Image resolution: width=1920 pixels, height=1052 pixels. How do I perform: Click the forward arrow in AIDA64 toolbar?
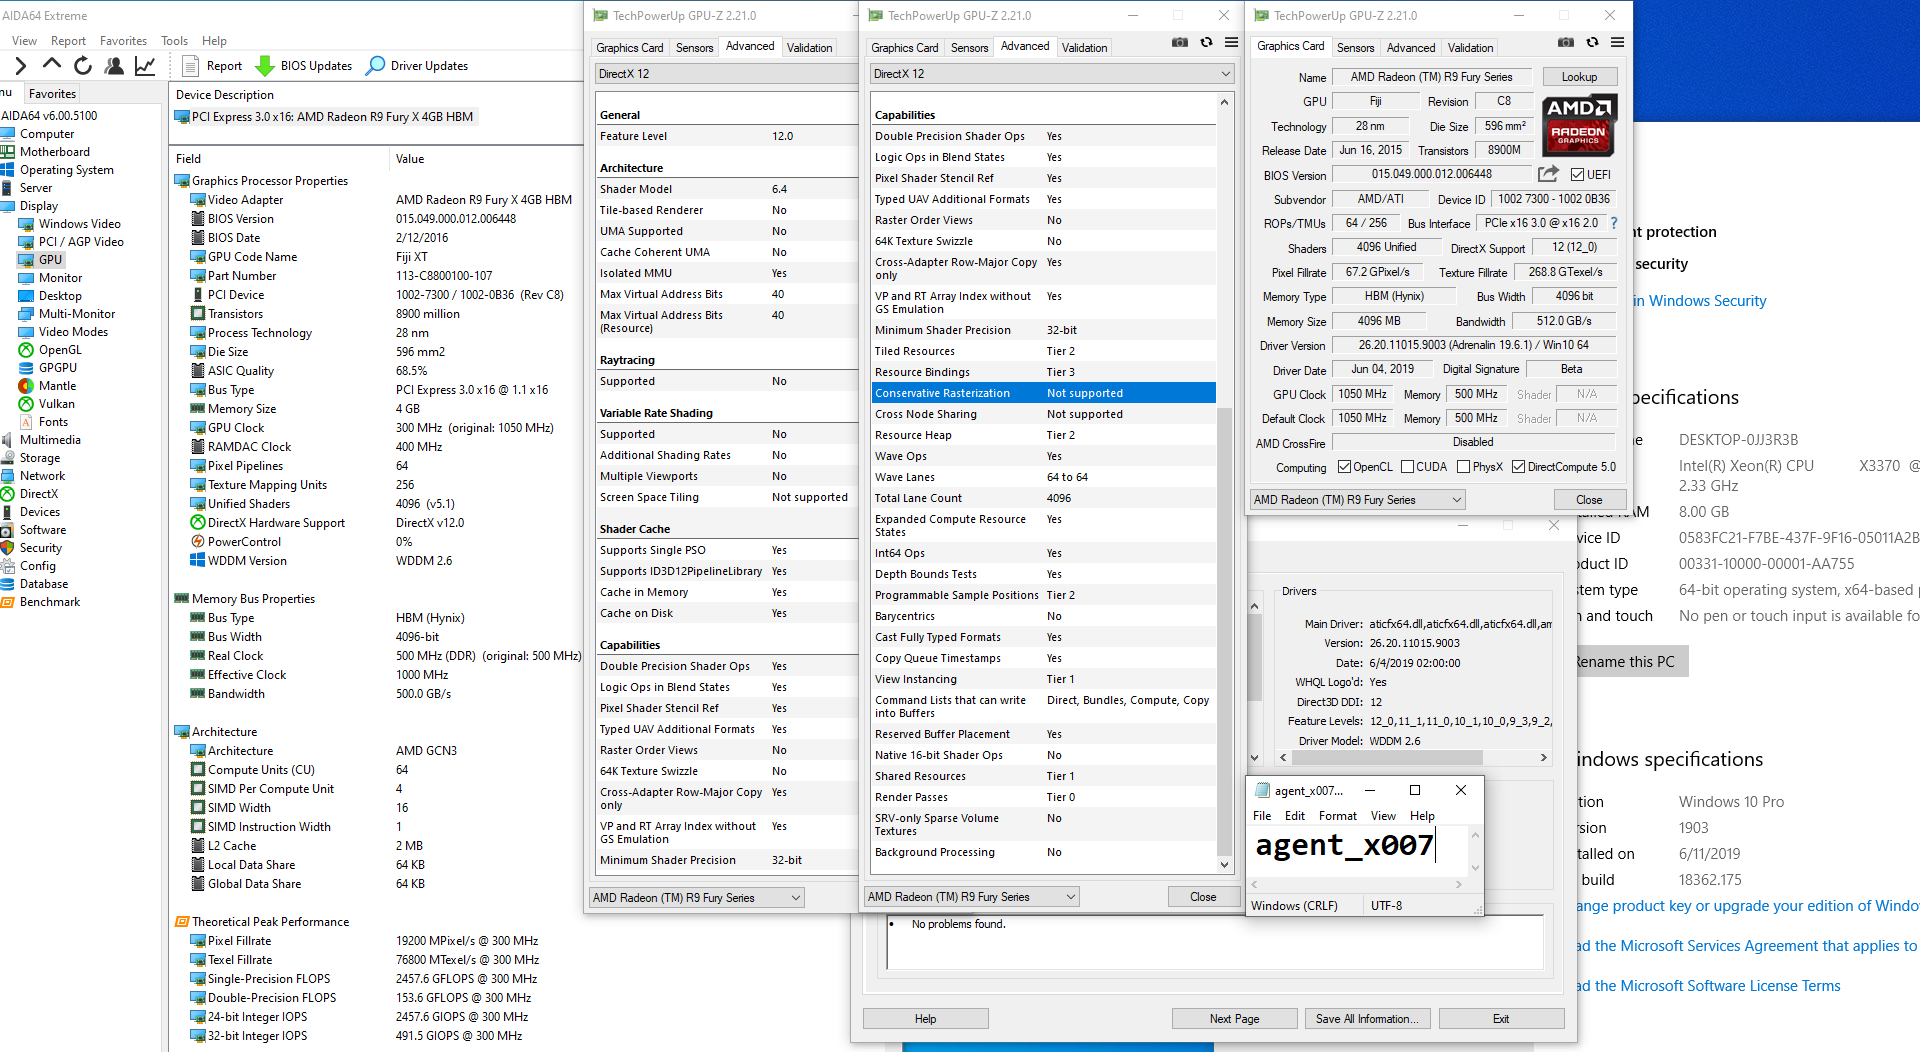tap(20, 66)
